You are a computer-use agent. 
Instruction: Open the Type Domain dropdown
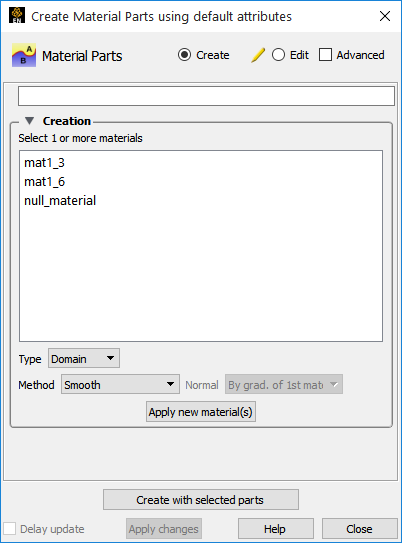[84, 358]
